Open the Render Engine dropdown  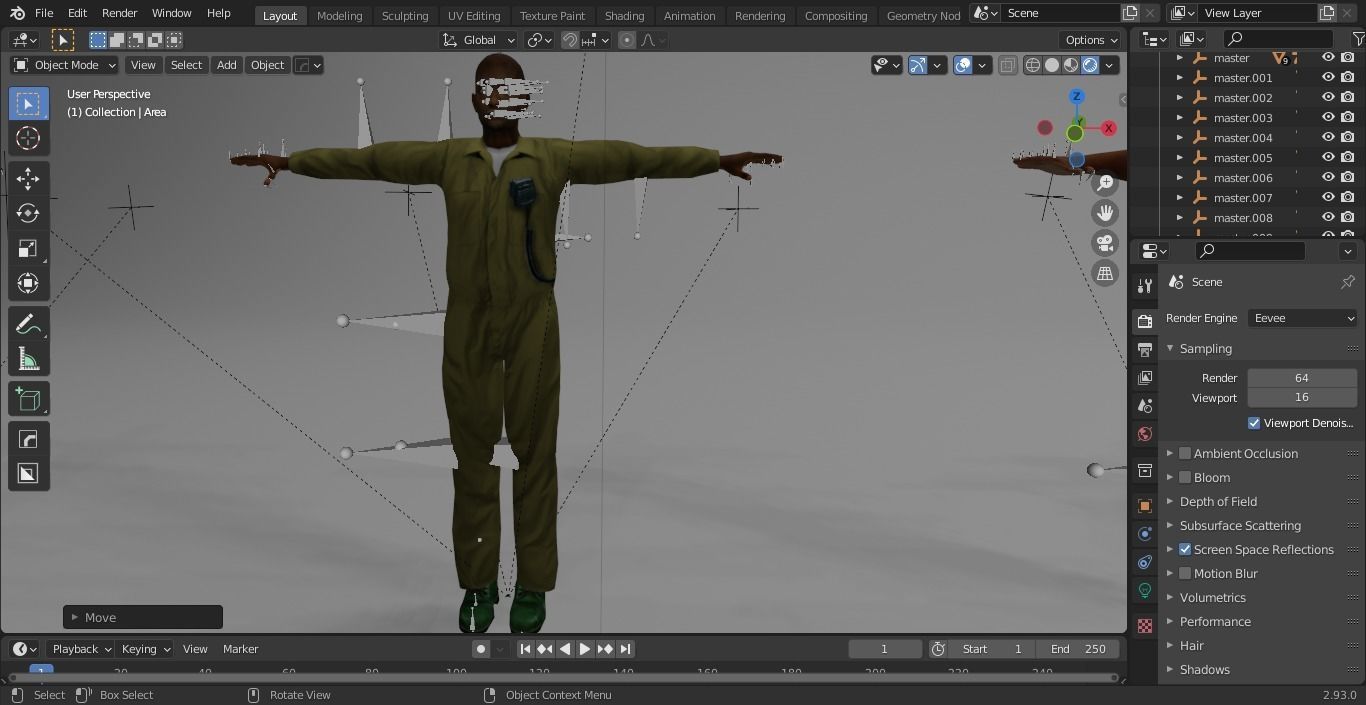pos(1302,318)
